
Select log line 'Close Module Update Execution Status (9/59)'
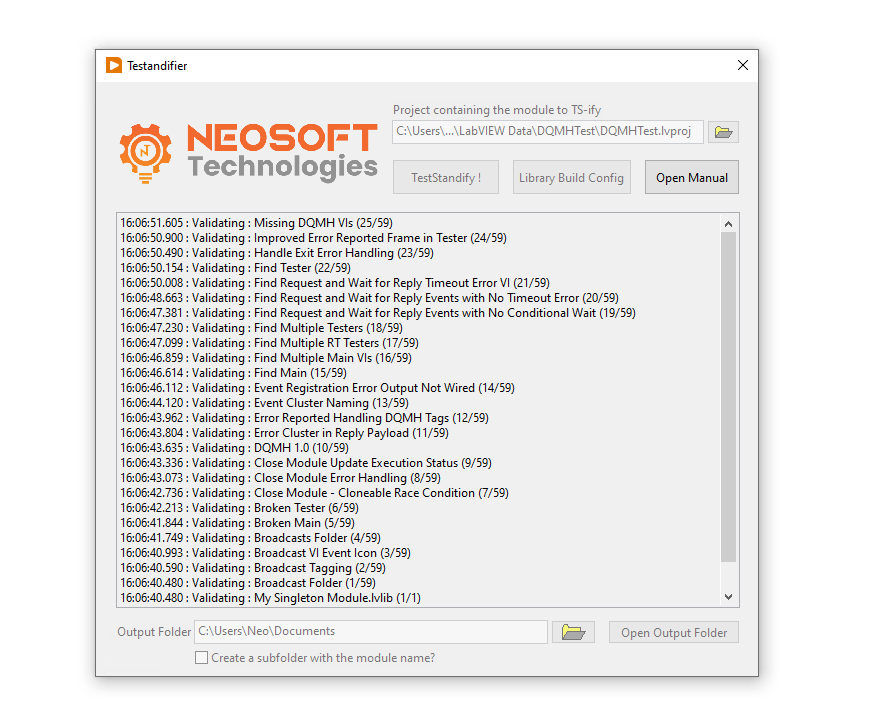click(306, 463)
